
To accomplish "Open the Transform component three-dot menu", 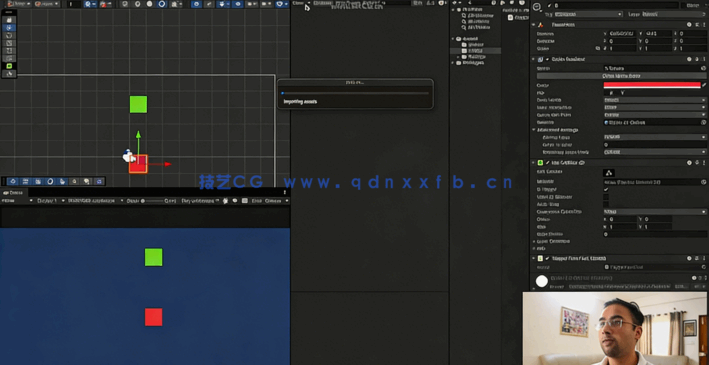I will (x=704, y=24).
